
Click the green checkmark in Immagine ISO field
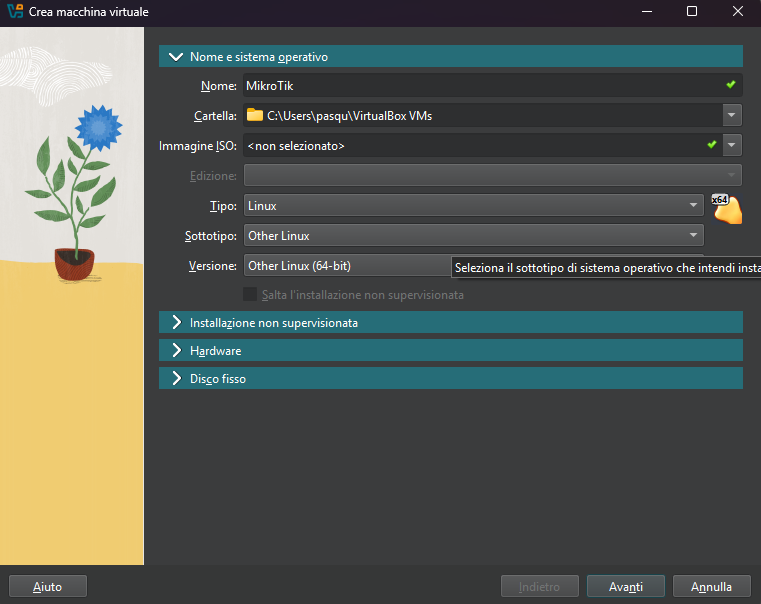point(711,145)
